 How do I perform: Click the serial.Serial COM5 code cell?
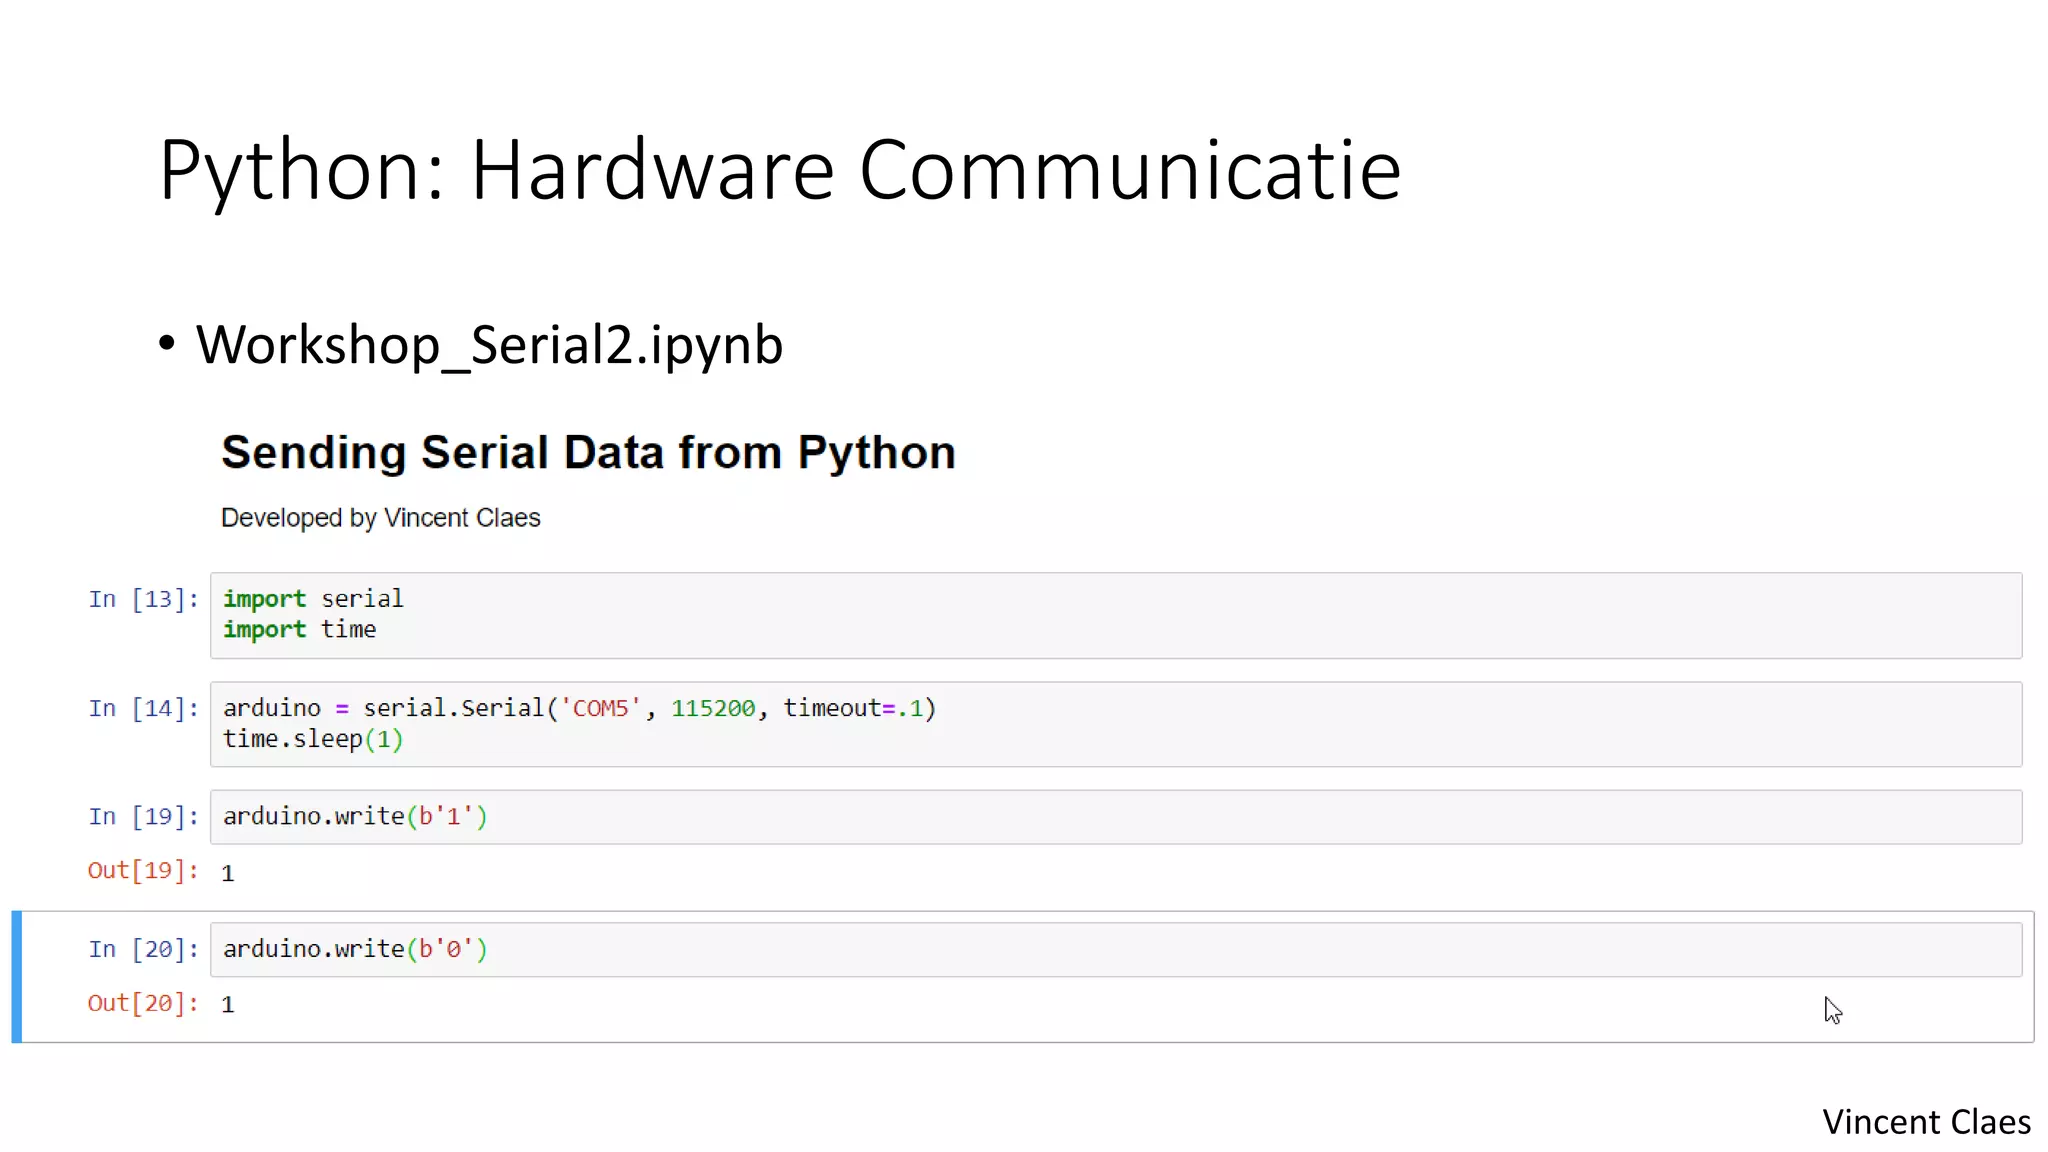[x=1116, y=724]
